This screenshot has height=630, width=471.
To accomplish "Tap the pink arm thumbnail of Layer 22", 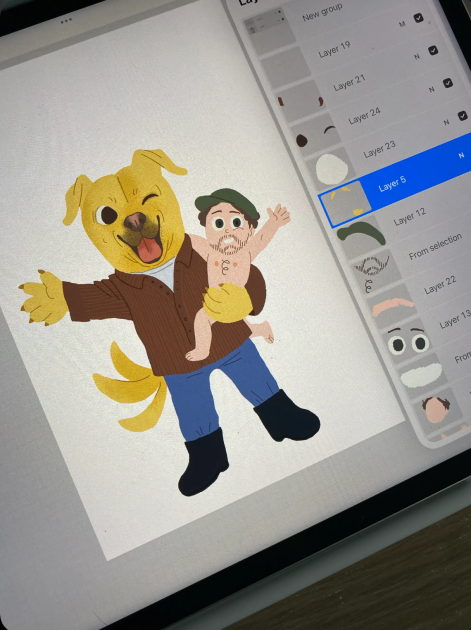I will point(392,306).
